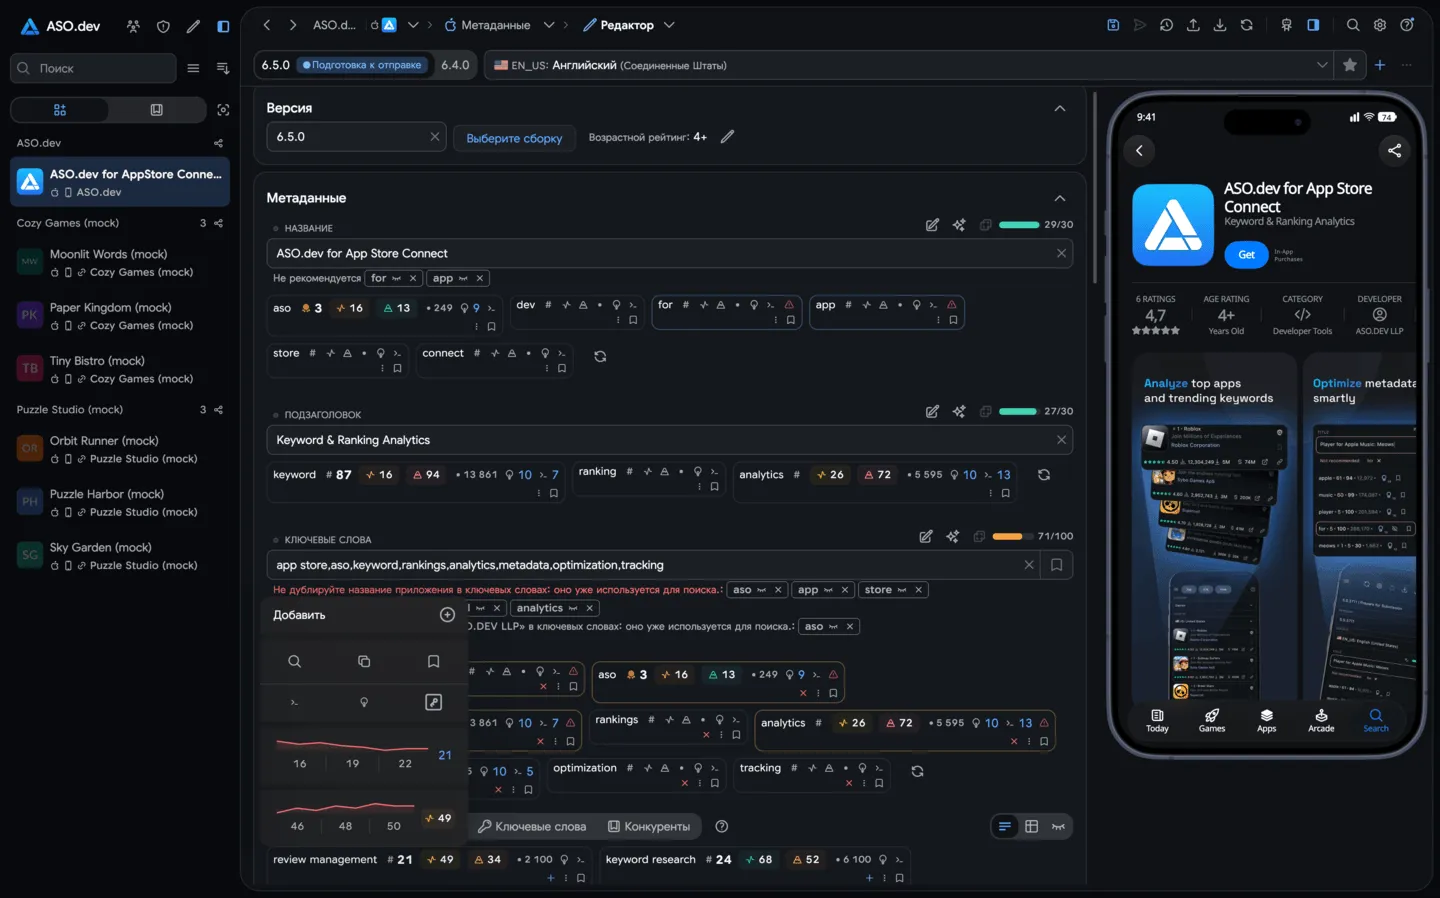Image resolution: width=1440 pixels, height=898 pixels.
Task: Click the download arrow icon in toolbar
Action: coord(1220,25)
